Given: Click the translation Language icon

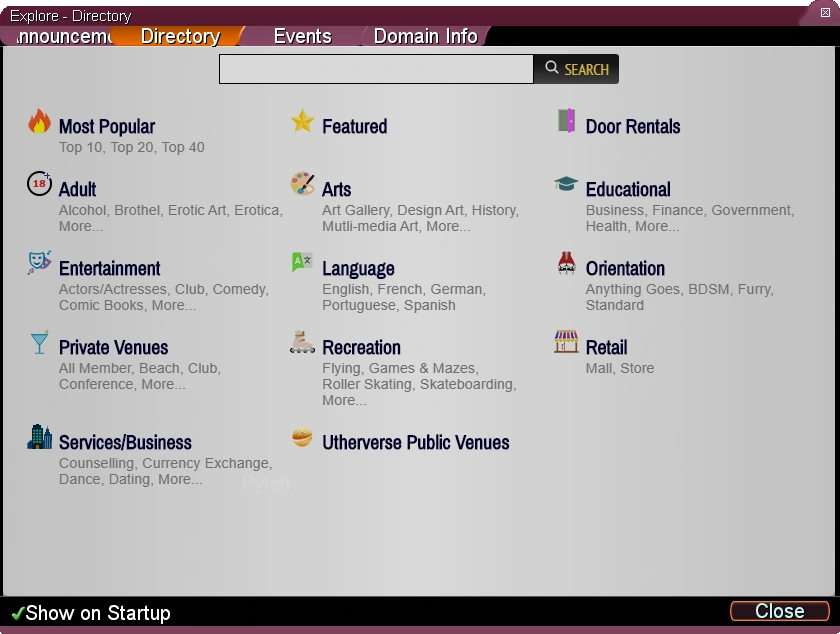Looking at the screenshot, I should pyautogui.click(x=302, y=262).
